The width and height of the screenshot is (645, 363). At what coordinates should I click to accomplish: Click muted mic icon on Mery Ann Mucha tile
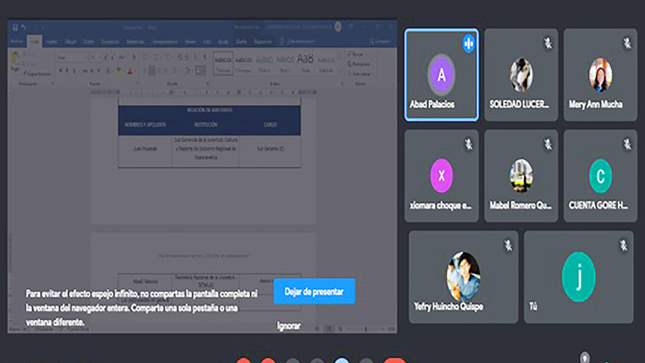627,43
